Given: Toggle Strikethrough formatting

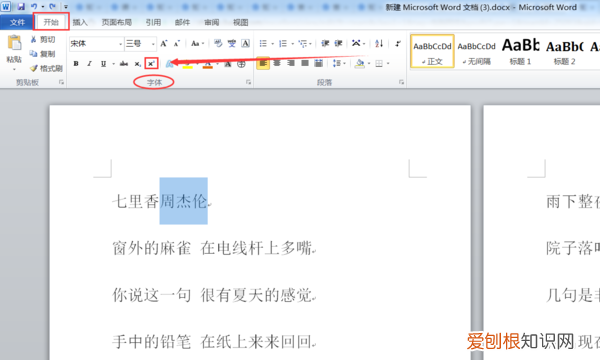Looking at the screenshot, I should [x=124, y=64].
